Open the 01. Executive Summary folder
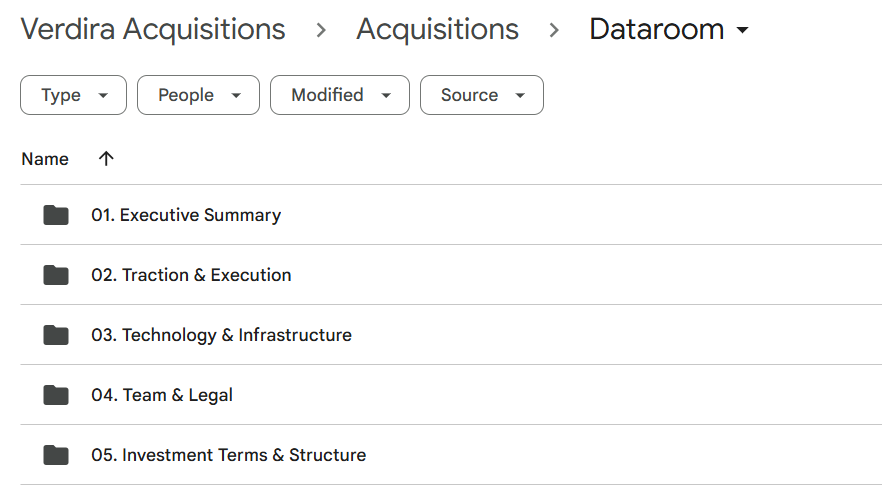The image size is (882, 495). 186,215
